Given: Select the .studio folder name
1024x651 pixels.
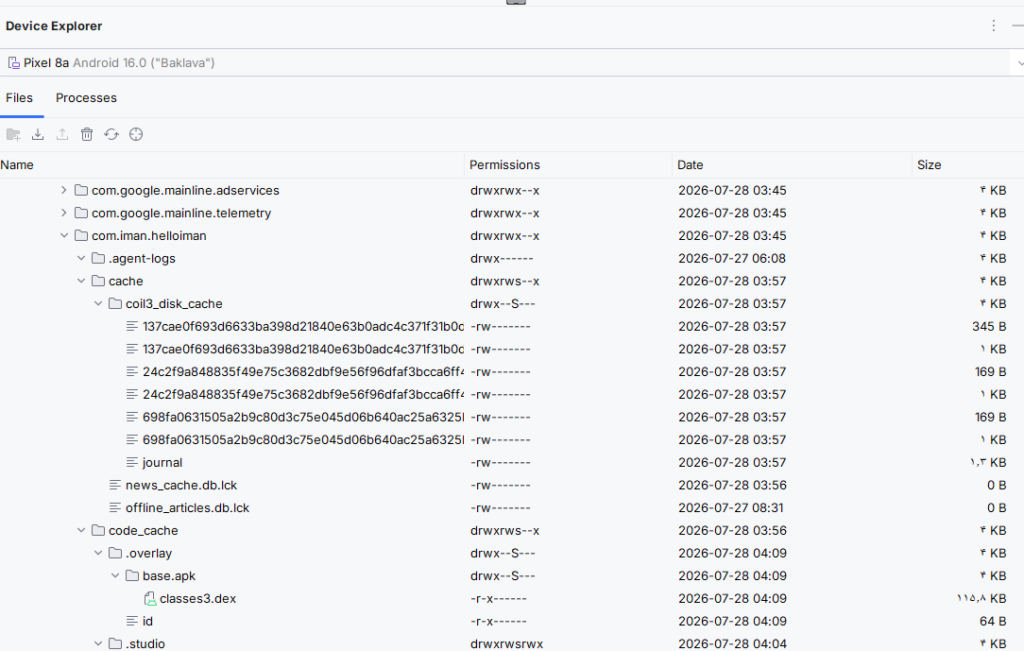Looking at the screenshot, I should pos(145,644).
